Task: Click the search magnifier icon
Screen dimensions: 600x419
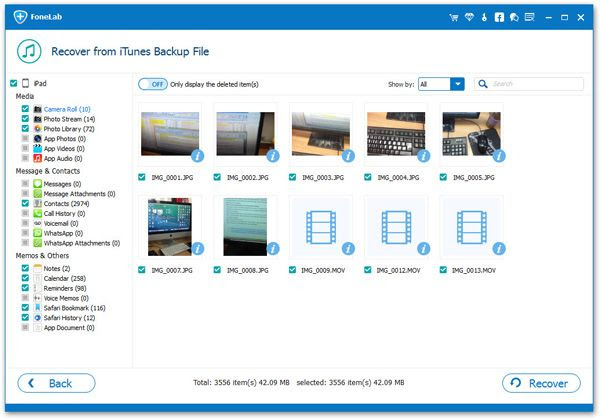Action: [483, 84]
